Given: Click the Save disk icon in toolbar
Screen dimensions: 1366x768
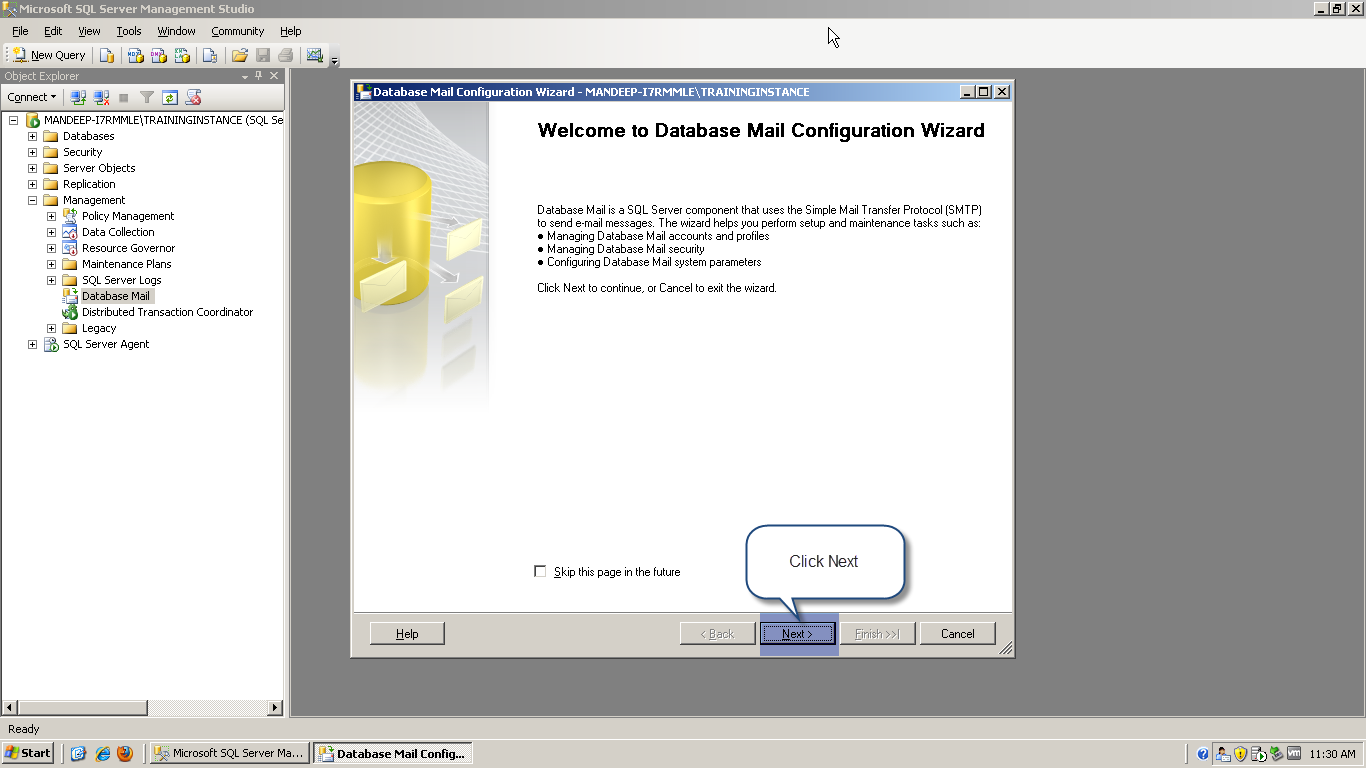Looking at the screenshot, I should (x=263, y=55).
